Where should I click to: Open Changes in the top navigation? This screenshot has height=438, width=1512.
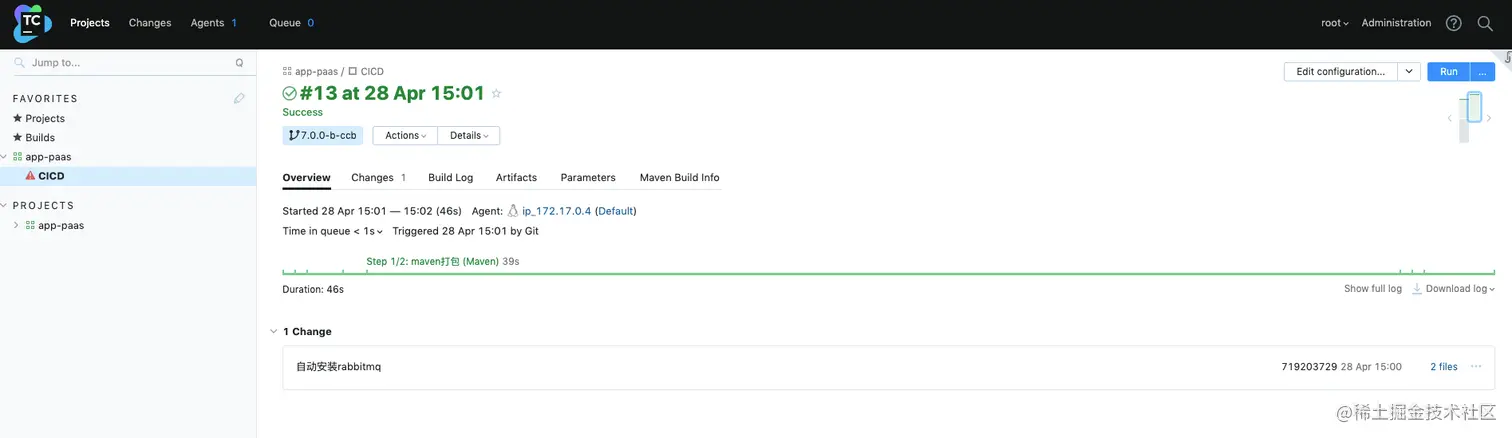(150, 23)
